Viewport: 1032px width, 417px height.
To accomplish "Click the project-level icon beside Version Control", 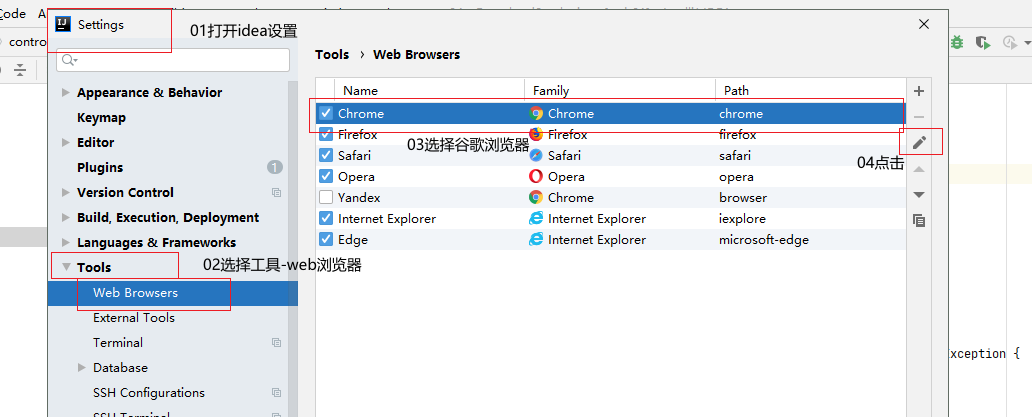I will 276,193.
